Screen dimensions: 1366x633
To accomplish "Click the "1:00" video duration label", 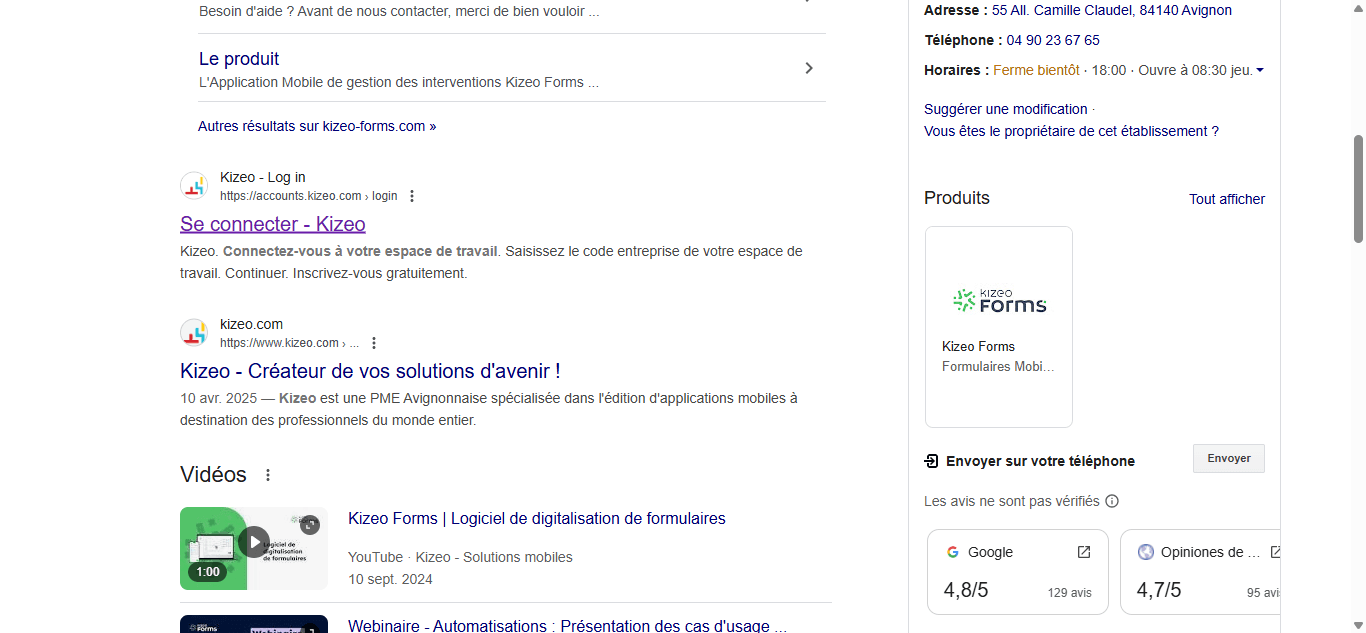I will tap(207, 572).
